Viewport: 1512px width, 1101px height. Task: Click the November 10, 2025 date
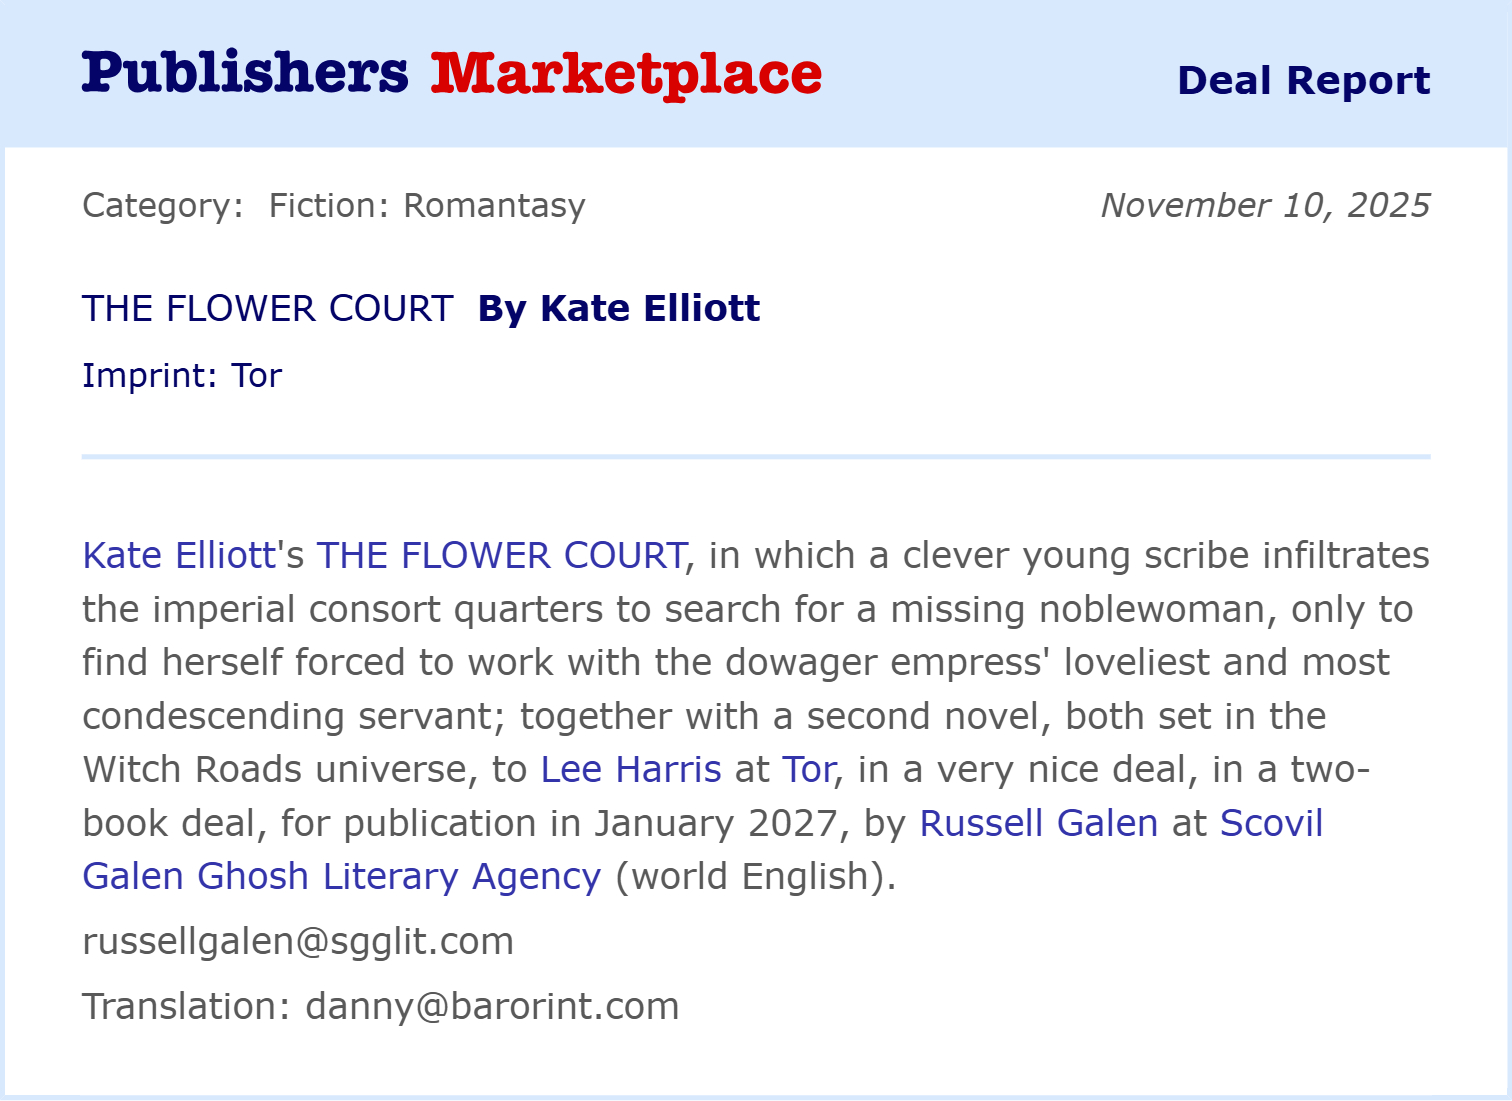click(x=1265, y=206)
